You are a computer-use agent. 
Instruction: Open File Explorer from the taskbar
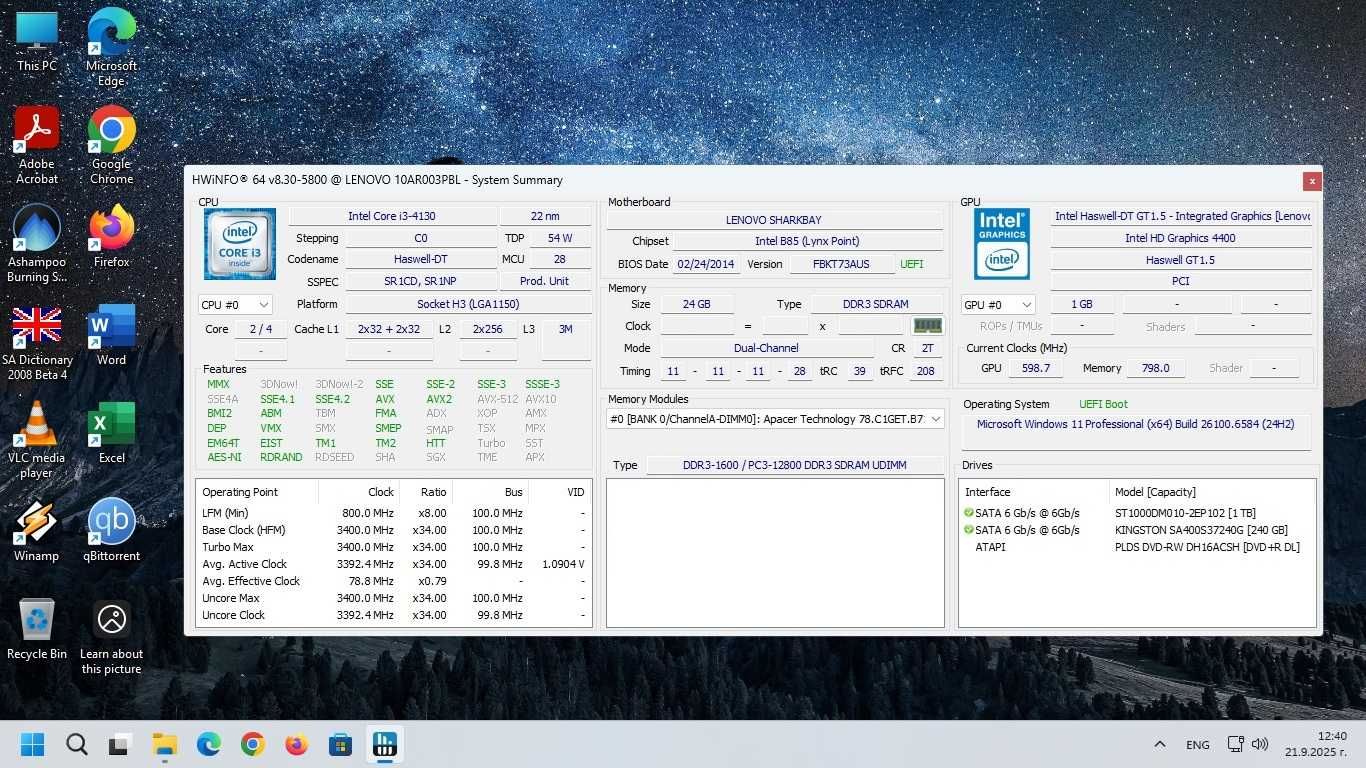[164, 744]
